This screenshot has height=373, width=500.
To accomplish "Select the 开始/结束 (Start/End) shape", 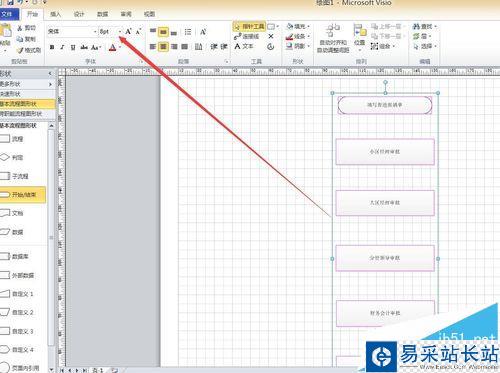I will (23, 195).
